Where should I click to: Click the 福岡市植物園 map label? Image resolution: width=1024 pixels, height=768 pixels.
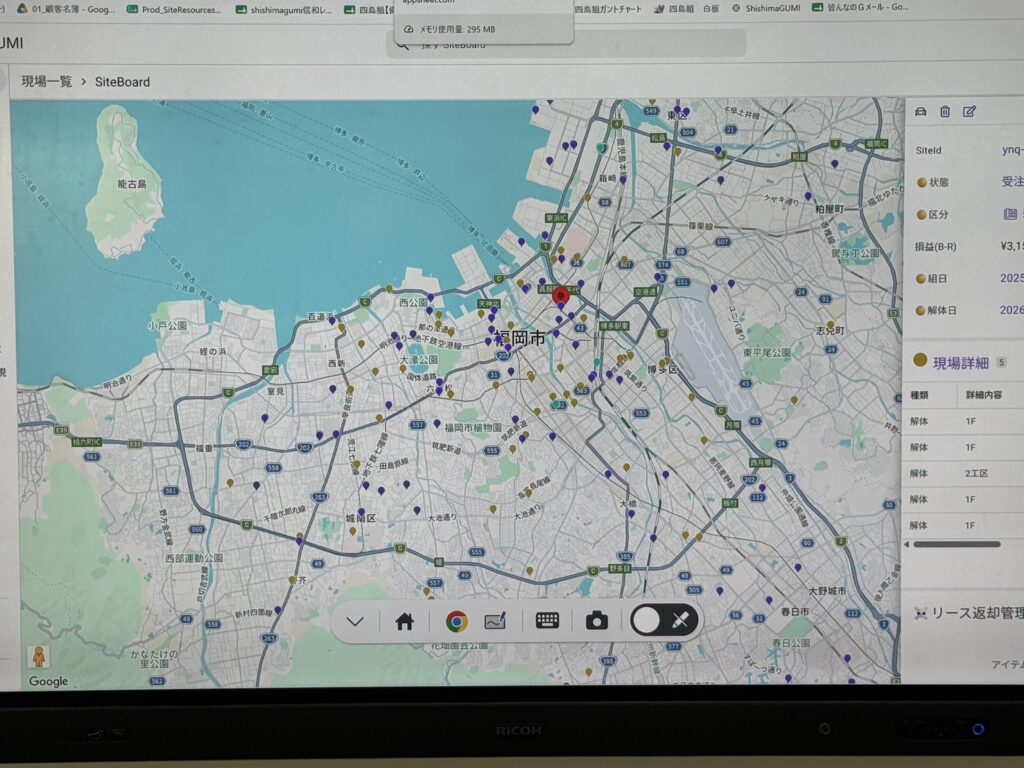[473, 428]
